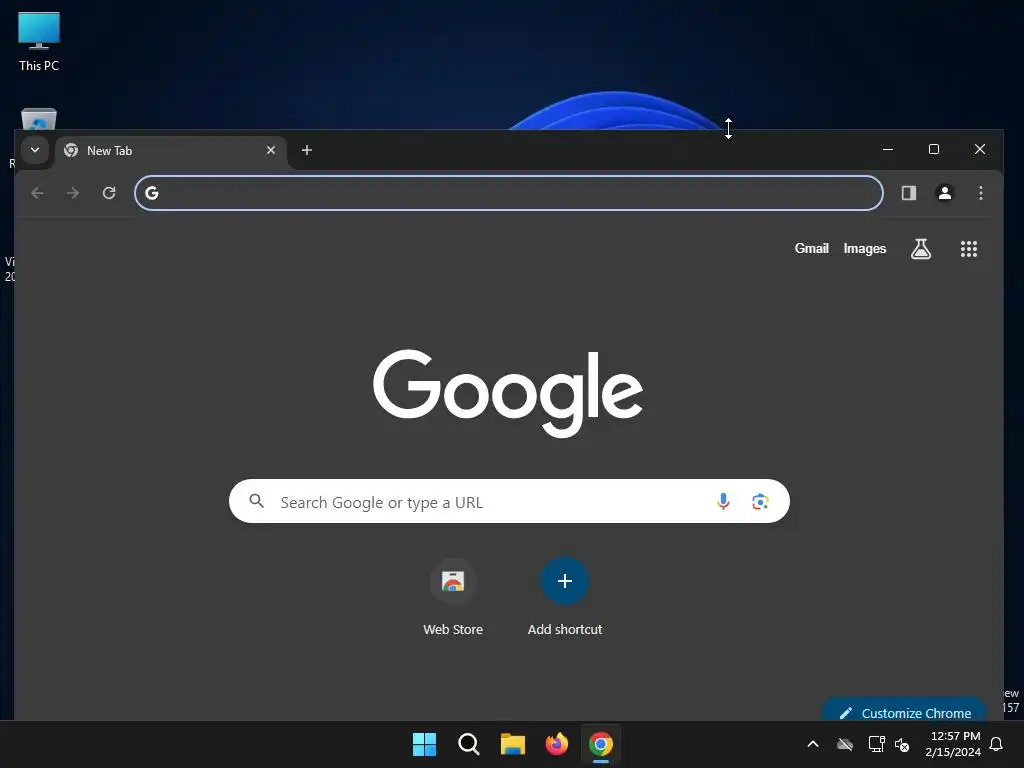
Task: Select the New Tab tab
Action: point(171,151)
